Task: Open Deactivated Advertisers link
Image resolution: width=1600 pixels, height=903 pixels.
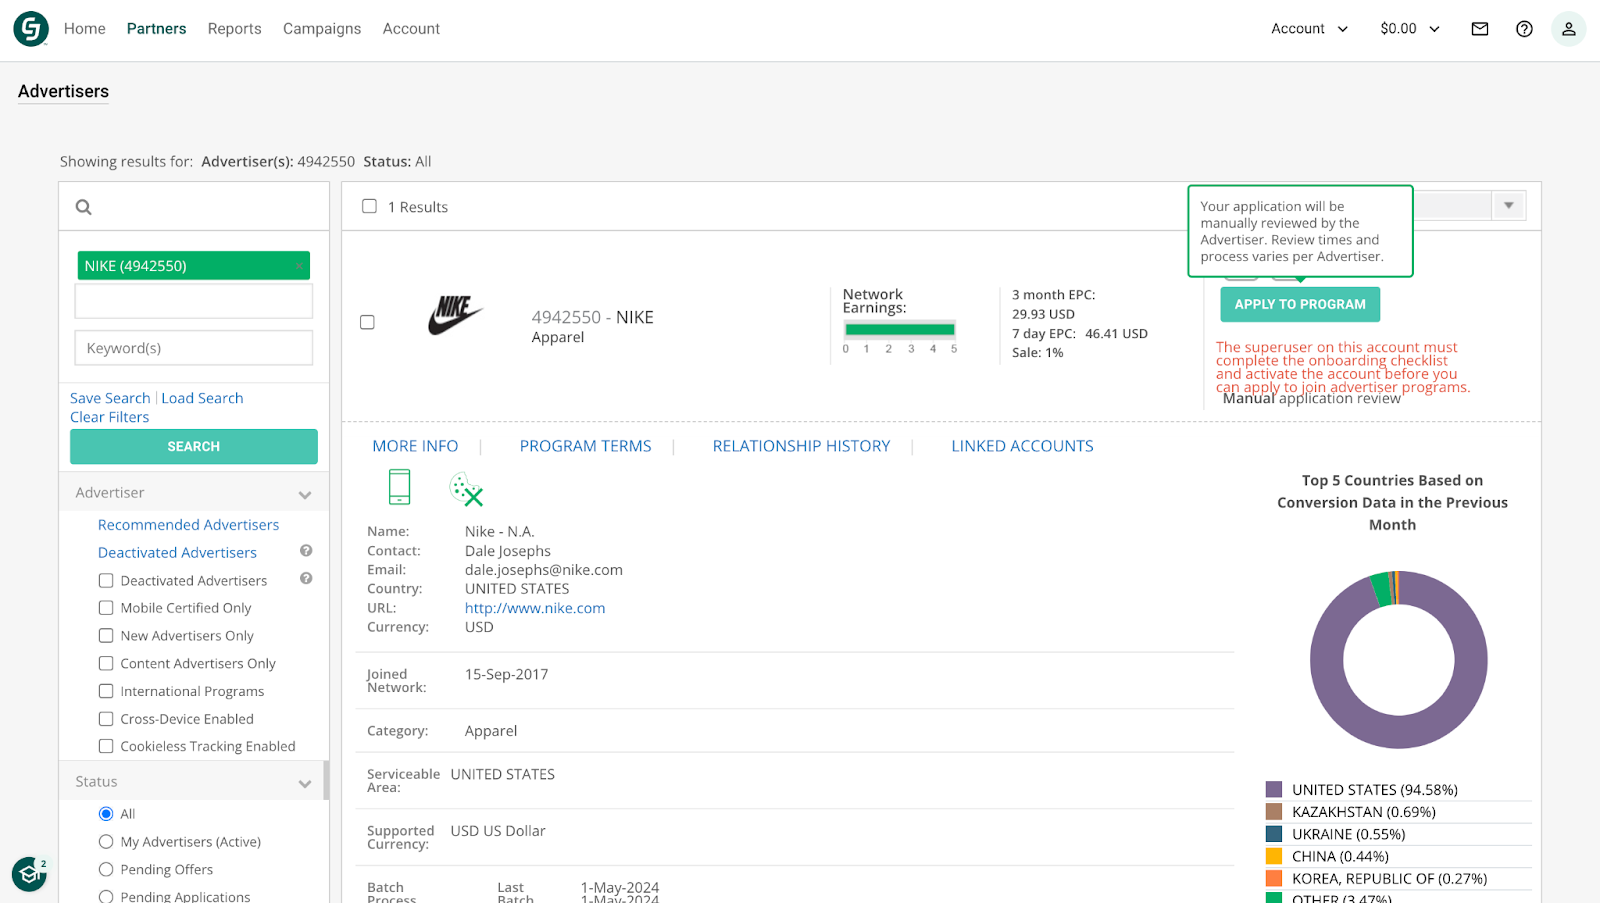Action: [177, 553]
